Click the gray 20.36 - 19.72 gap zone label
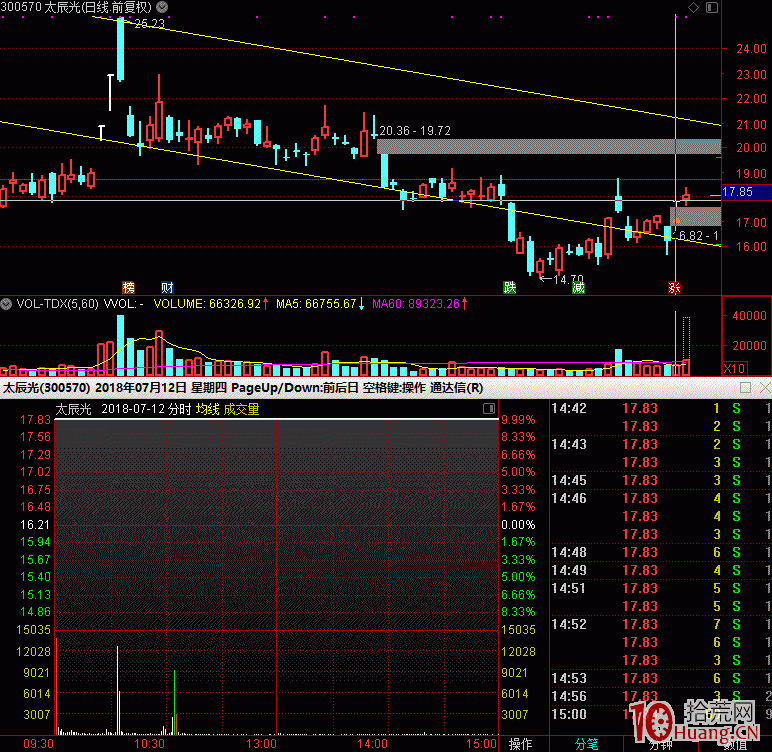 click(415, 131)
